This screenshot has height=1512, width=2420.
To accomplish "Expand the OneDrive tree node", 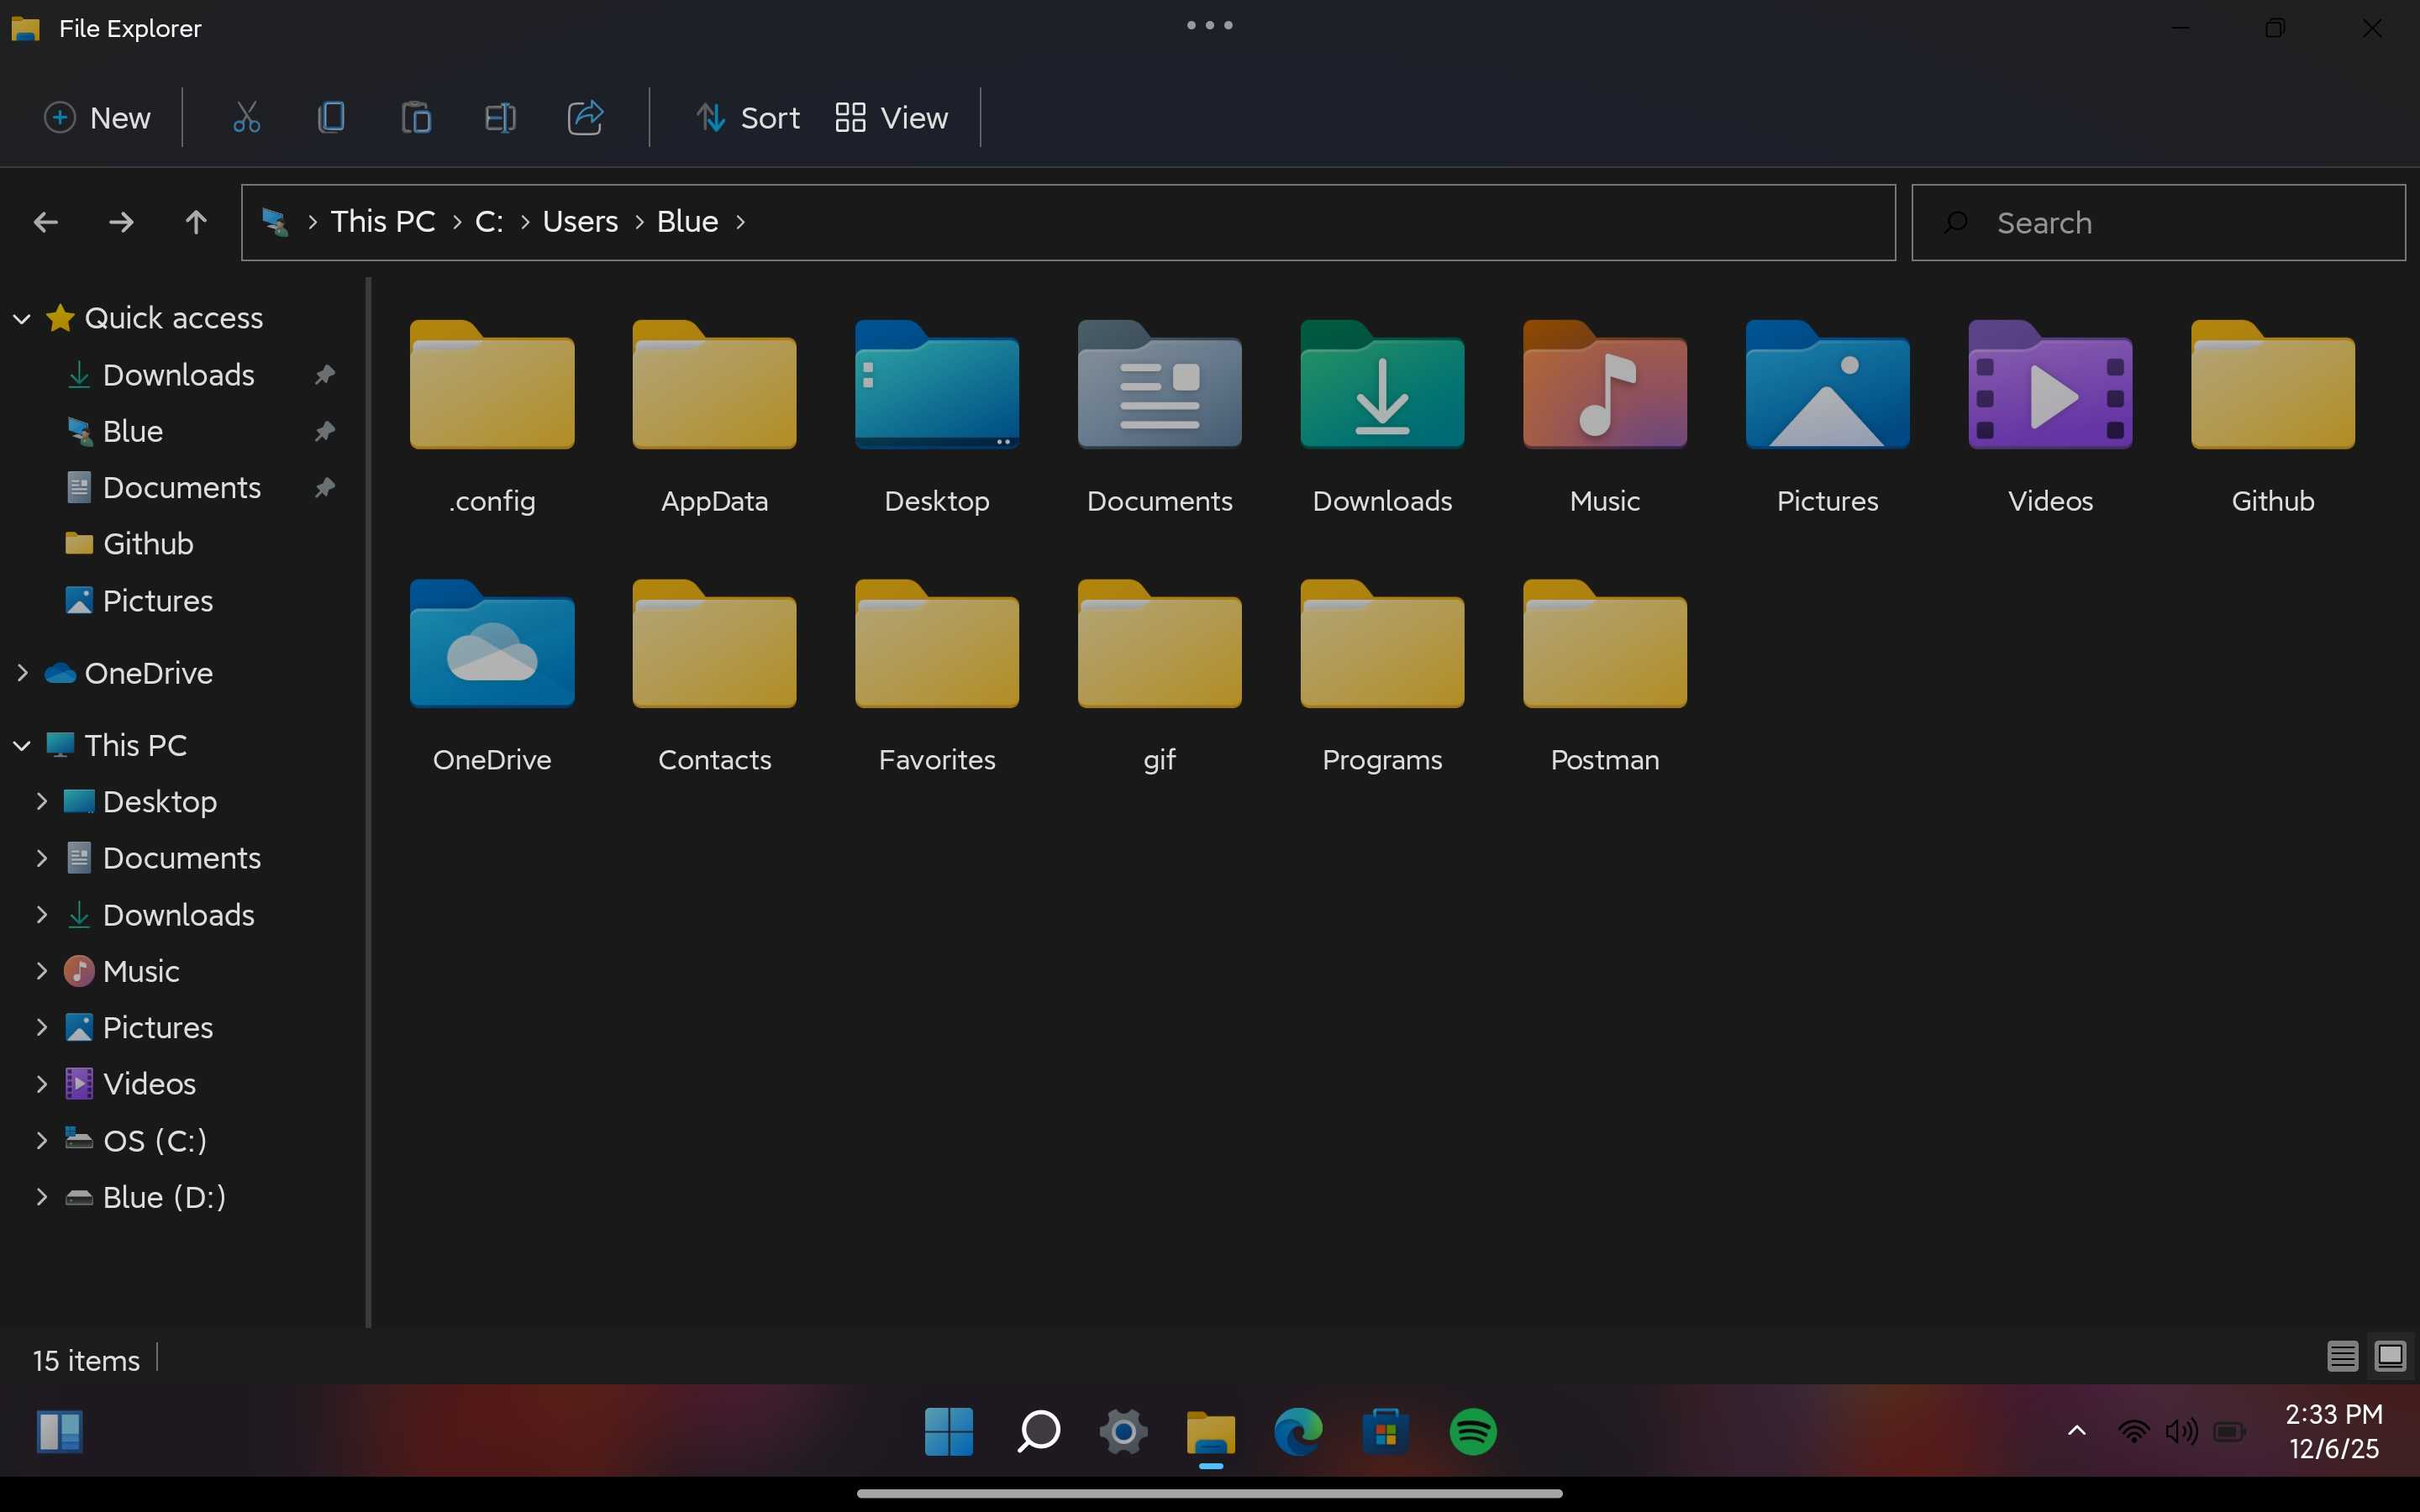I will [x=22, y=673].
